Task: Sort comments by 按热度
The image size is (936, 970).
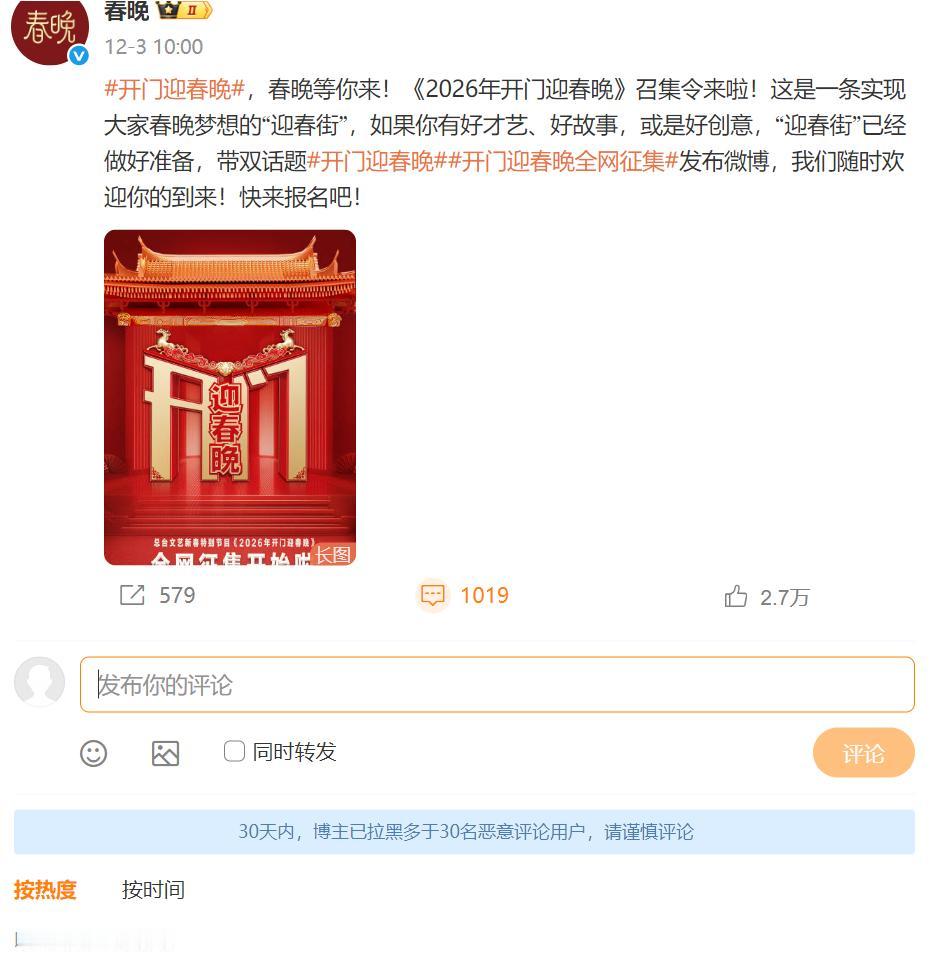Action: pyautogui.click(x=45, y=890)
